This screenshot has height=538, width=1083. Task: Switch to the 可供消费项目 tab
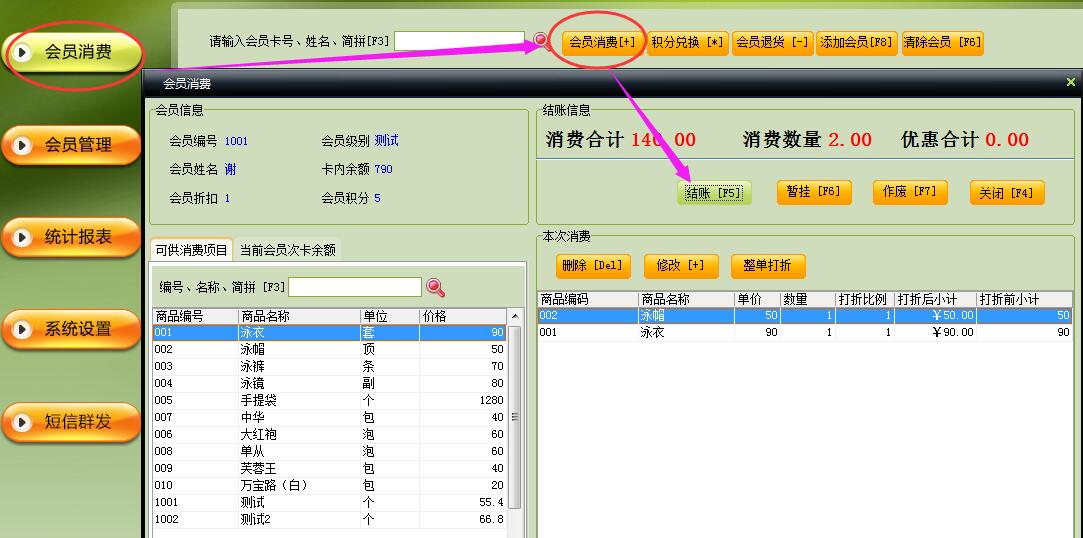[x=191, y=250]
